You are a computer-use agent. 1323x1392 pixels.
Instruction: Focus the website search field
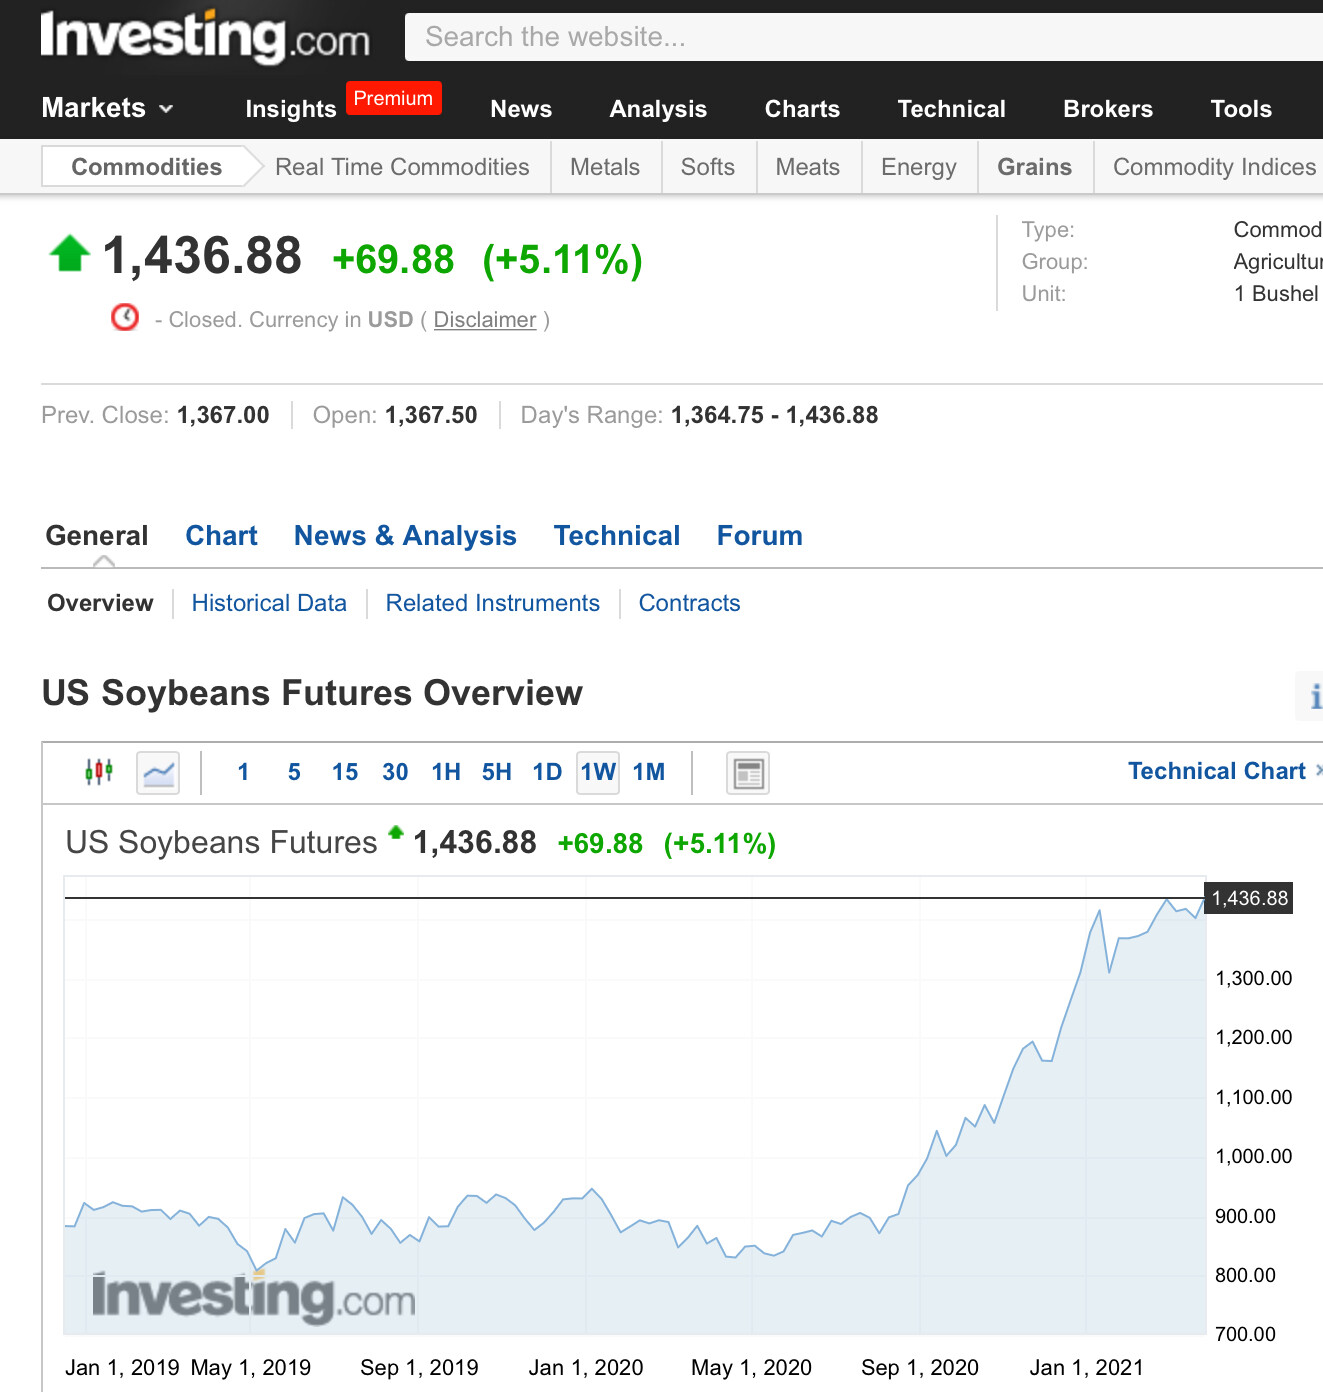(x=864, y=37)
